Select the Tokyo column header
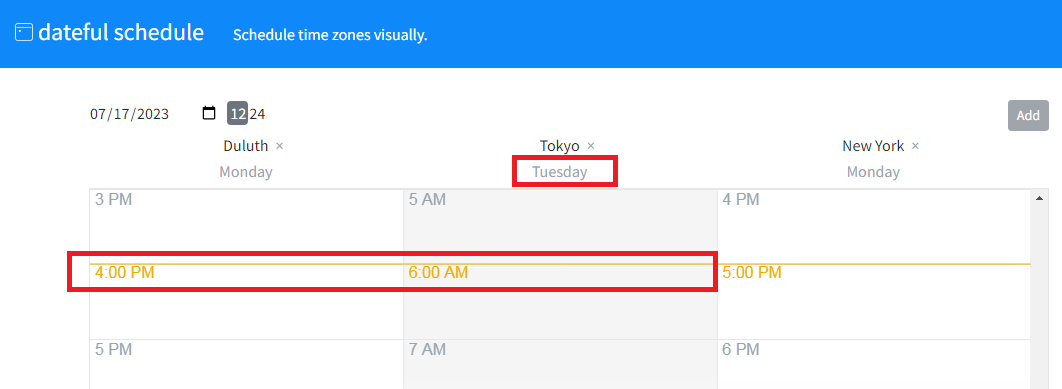 pos(559,146)
